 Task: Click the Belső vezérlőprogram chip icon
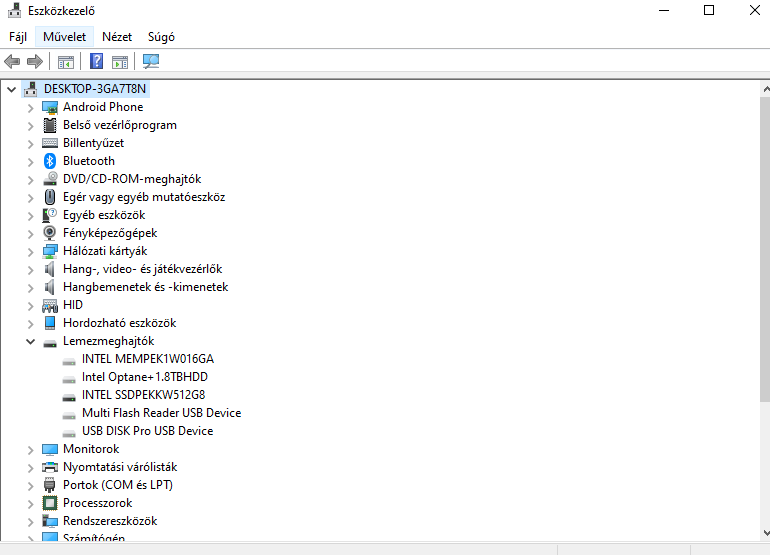pos(50,125)
